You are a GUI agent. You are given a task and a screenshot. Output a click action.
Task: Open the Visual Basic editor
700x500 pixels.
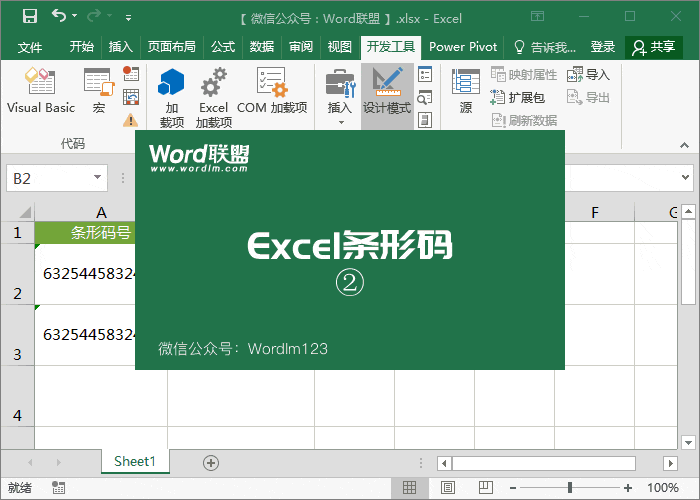(x=41, y=90)
